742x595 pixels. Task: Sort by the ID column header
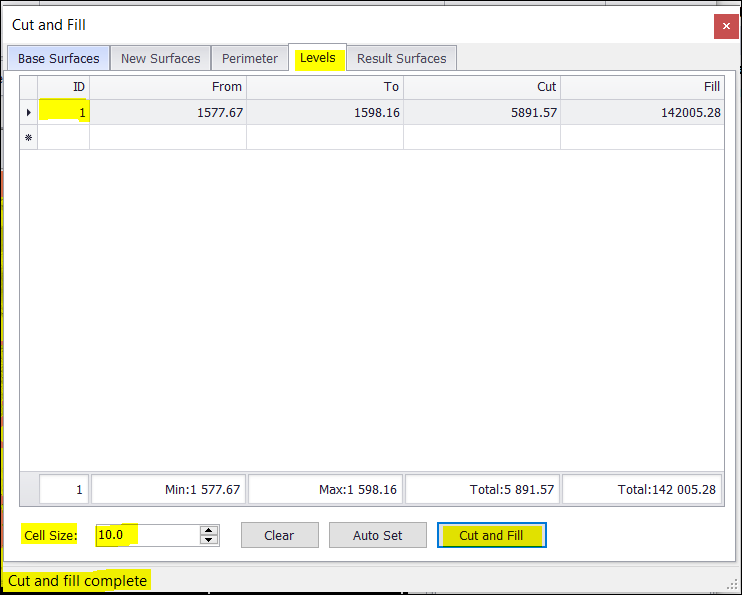coord(64,87)
